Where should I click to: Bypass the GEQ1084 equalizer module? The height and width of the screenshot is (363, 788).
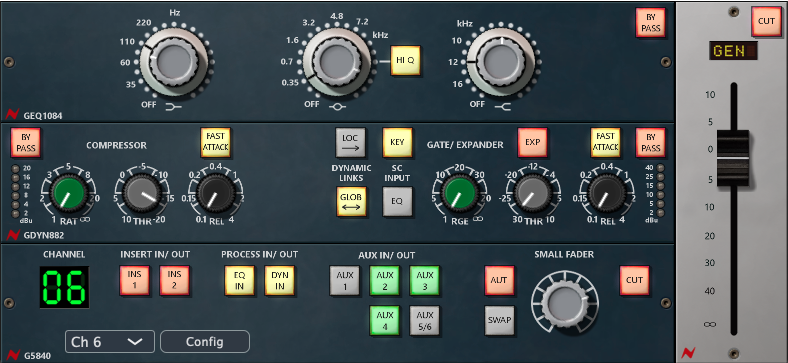click(650, 23)
